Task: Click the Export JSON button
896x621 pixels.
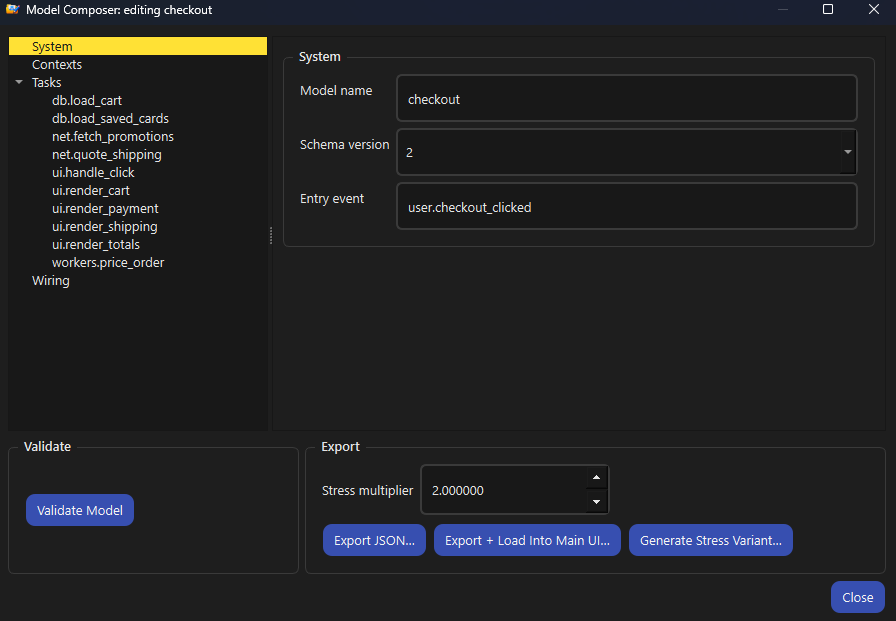Action: [x=374, y=540]
